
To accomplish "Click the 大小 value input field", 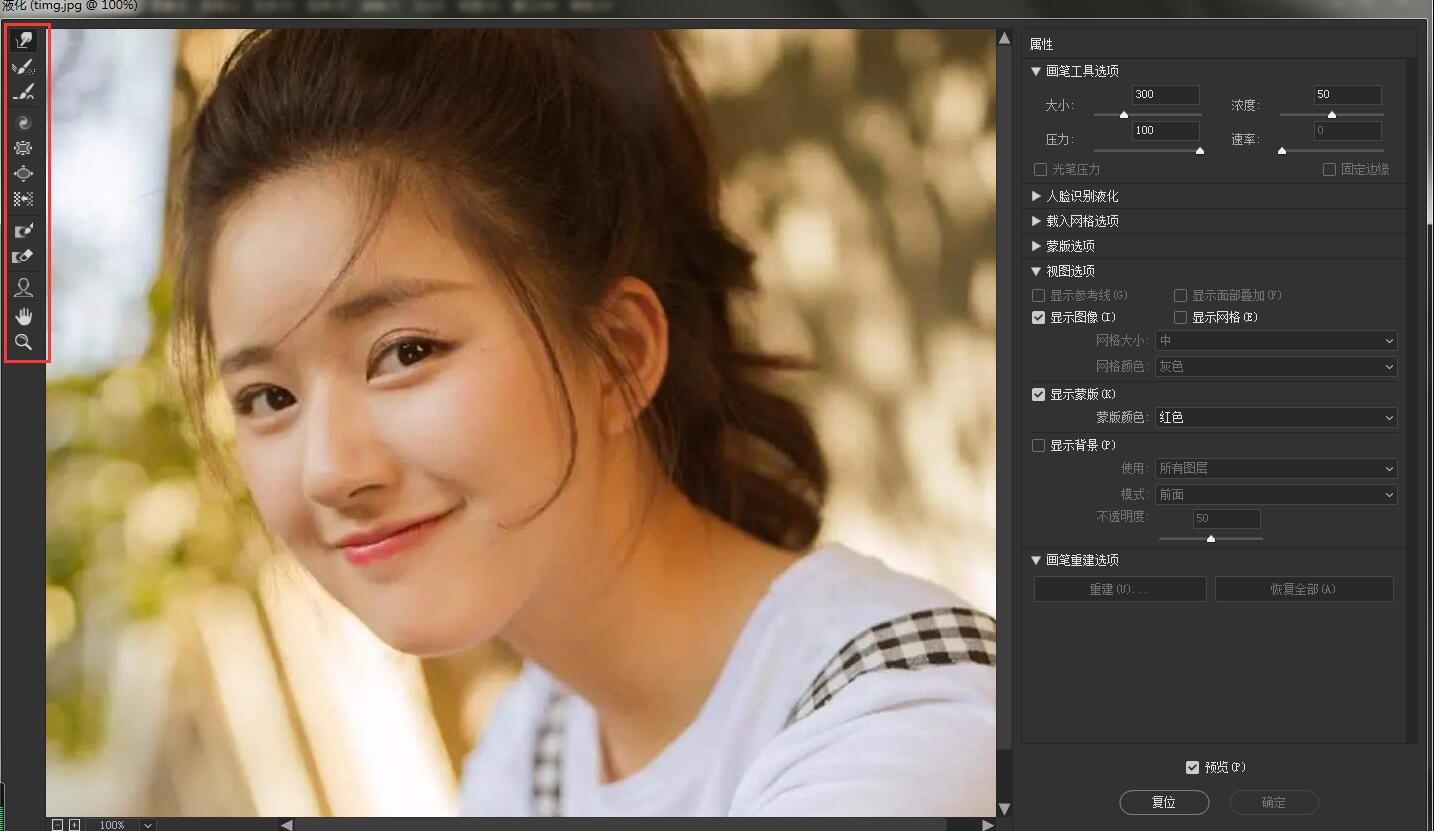I will pos(1164,94).
